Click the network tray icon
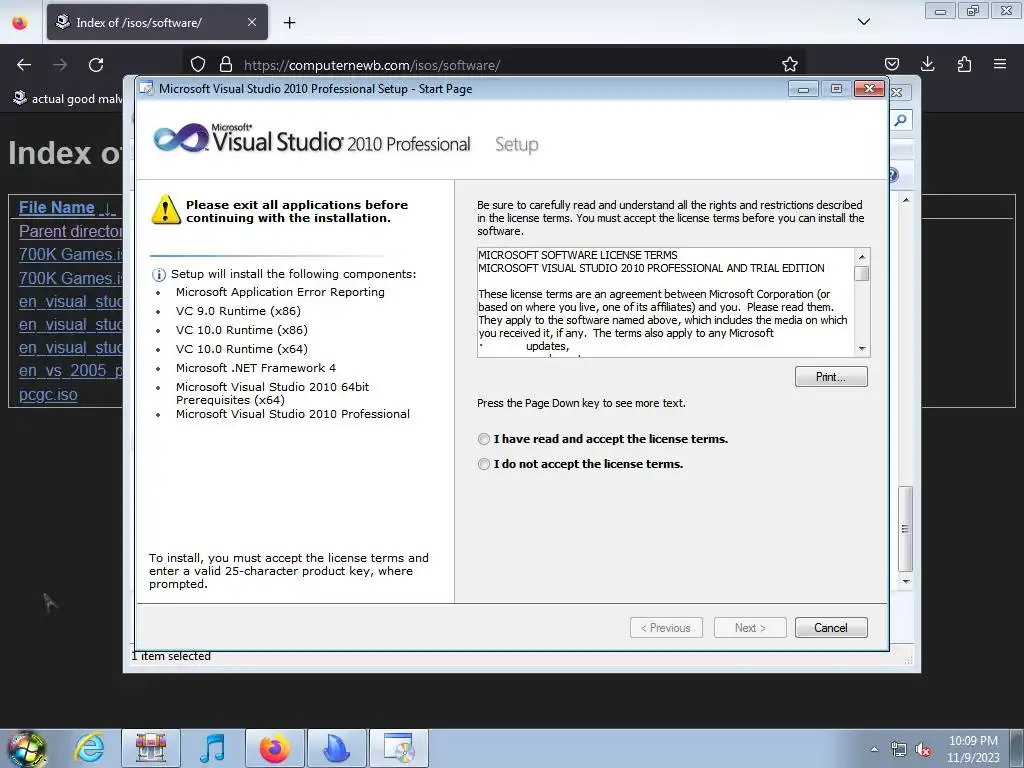1024x768 pixels. [899, 750]
